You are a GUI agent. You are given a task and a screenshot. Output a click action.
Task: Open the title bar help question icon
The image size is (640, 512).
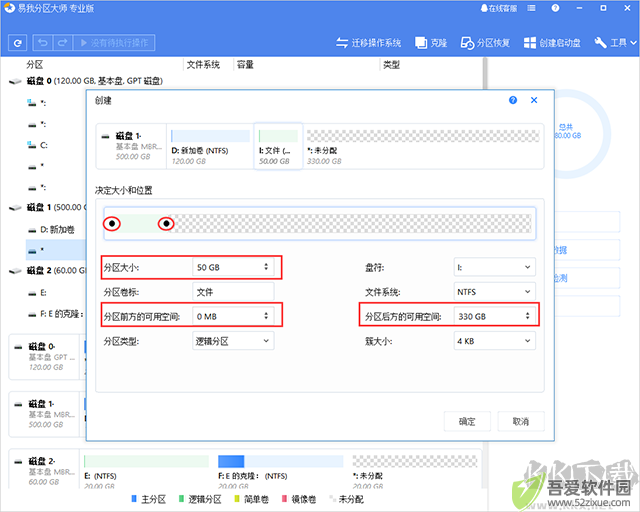[x=555, y=8]
